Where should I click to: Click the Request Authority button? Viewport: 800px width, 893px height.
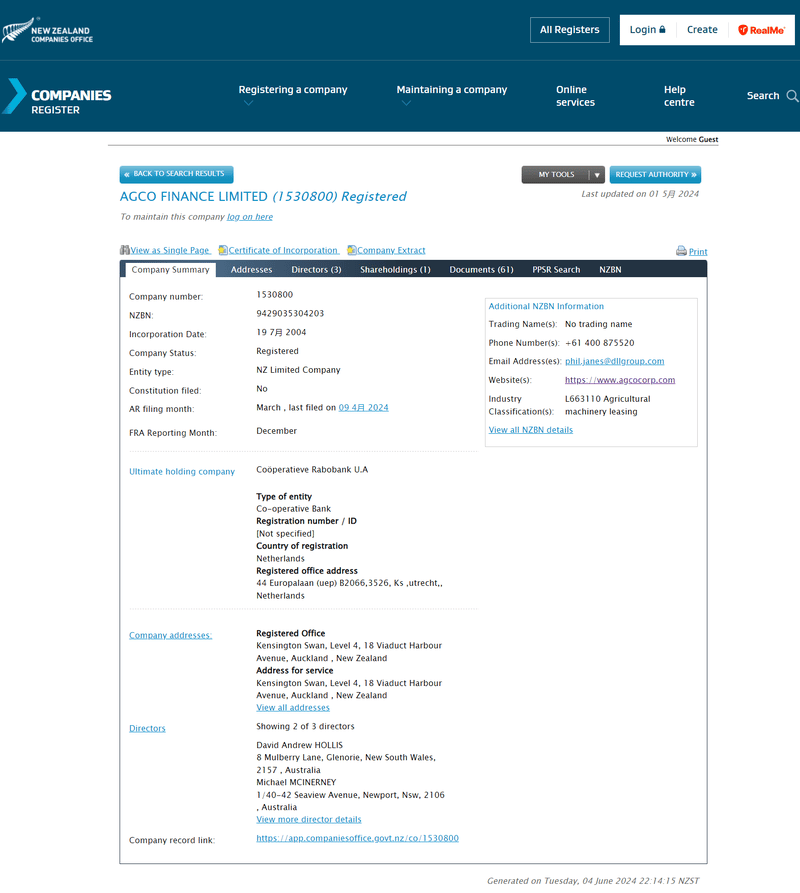click(x=655, y=175)
